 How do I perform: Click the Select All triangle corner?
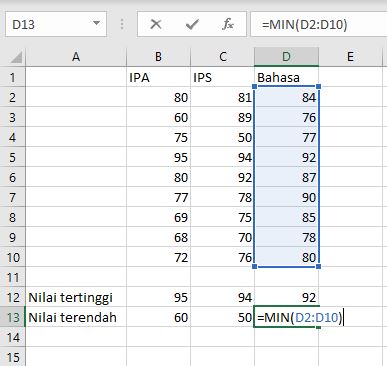click(16, 57)
